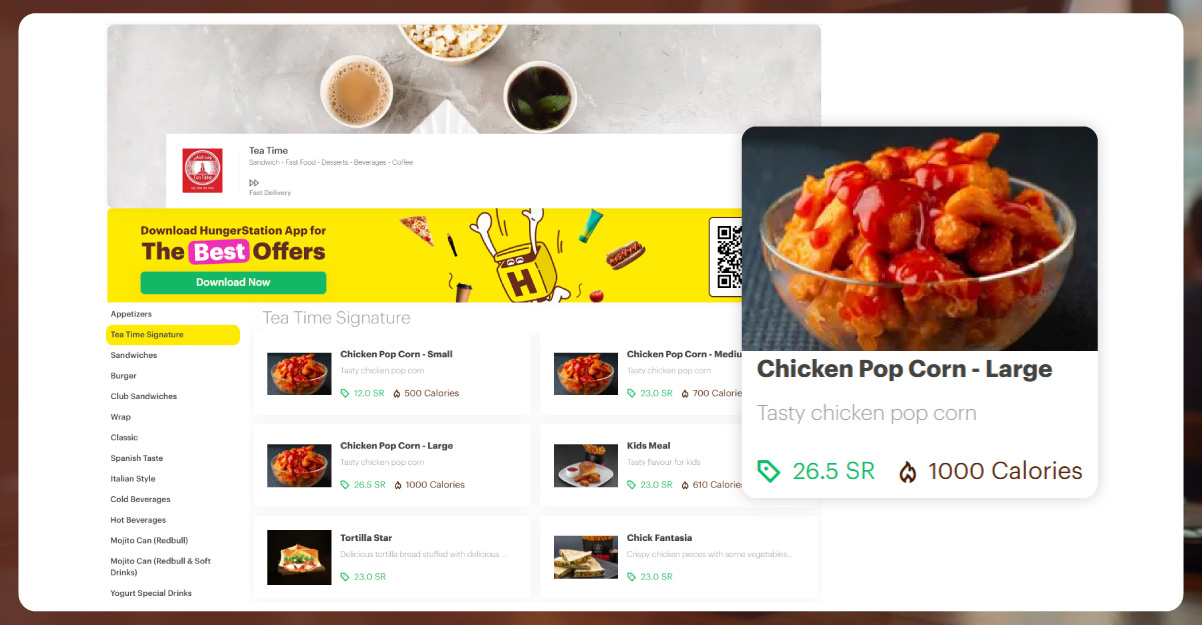1202x625 pixels.
Task: Choose the Hot Beverages category
Action: tap(138, 520)
